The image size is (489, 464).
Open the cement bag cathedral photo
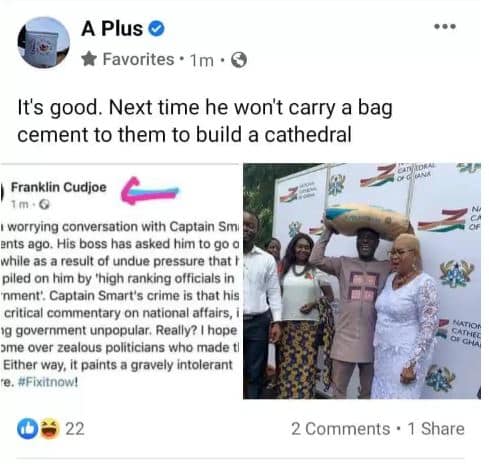coord(362,281)
